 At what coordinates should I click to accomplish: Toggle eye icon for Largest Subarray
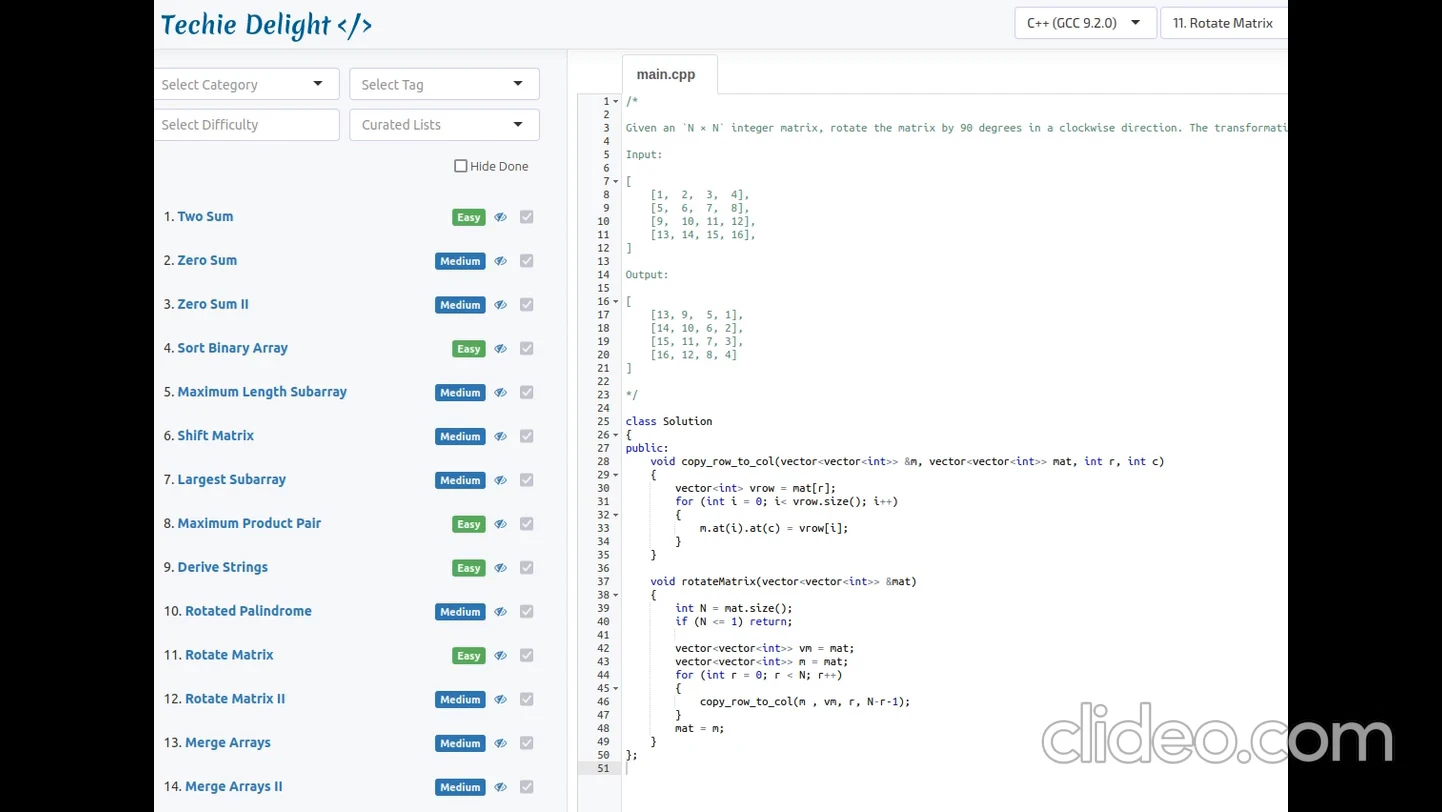pos(500,480)
